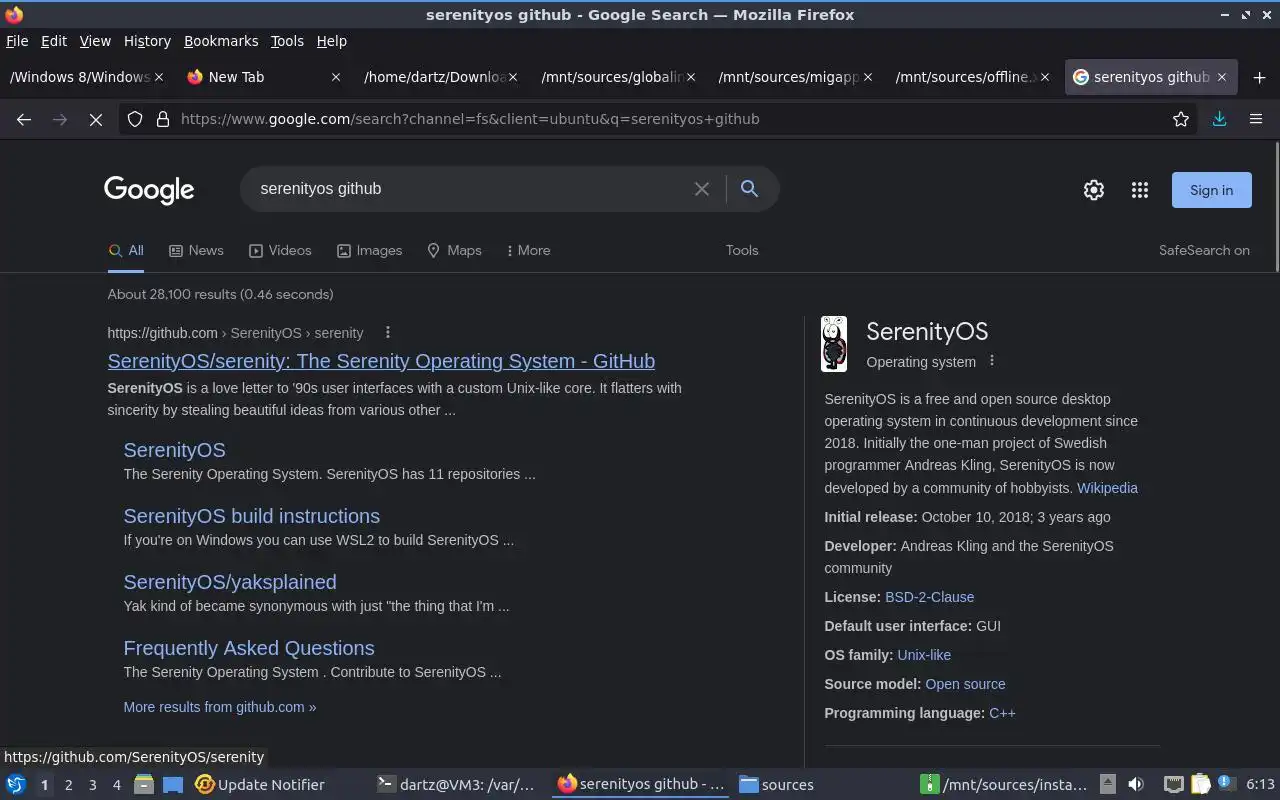Image resolution: width=1280 pixels, height=800 pixels.
Task: Switch to virtual desktop 3
Action: [93, 785]
